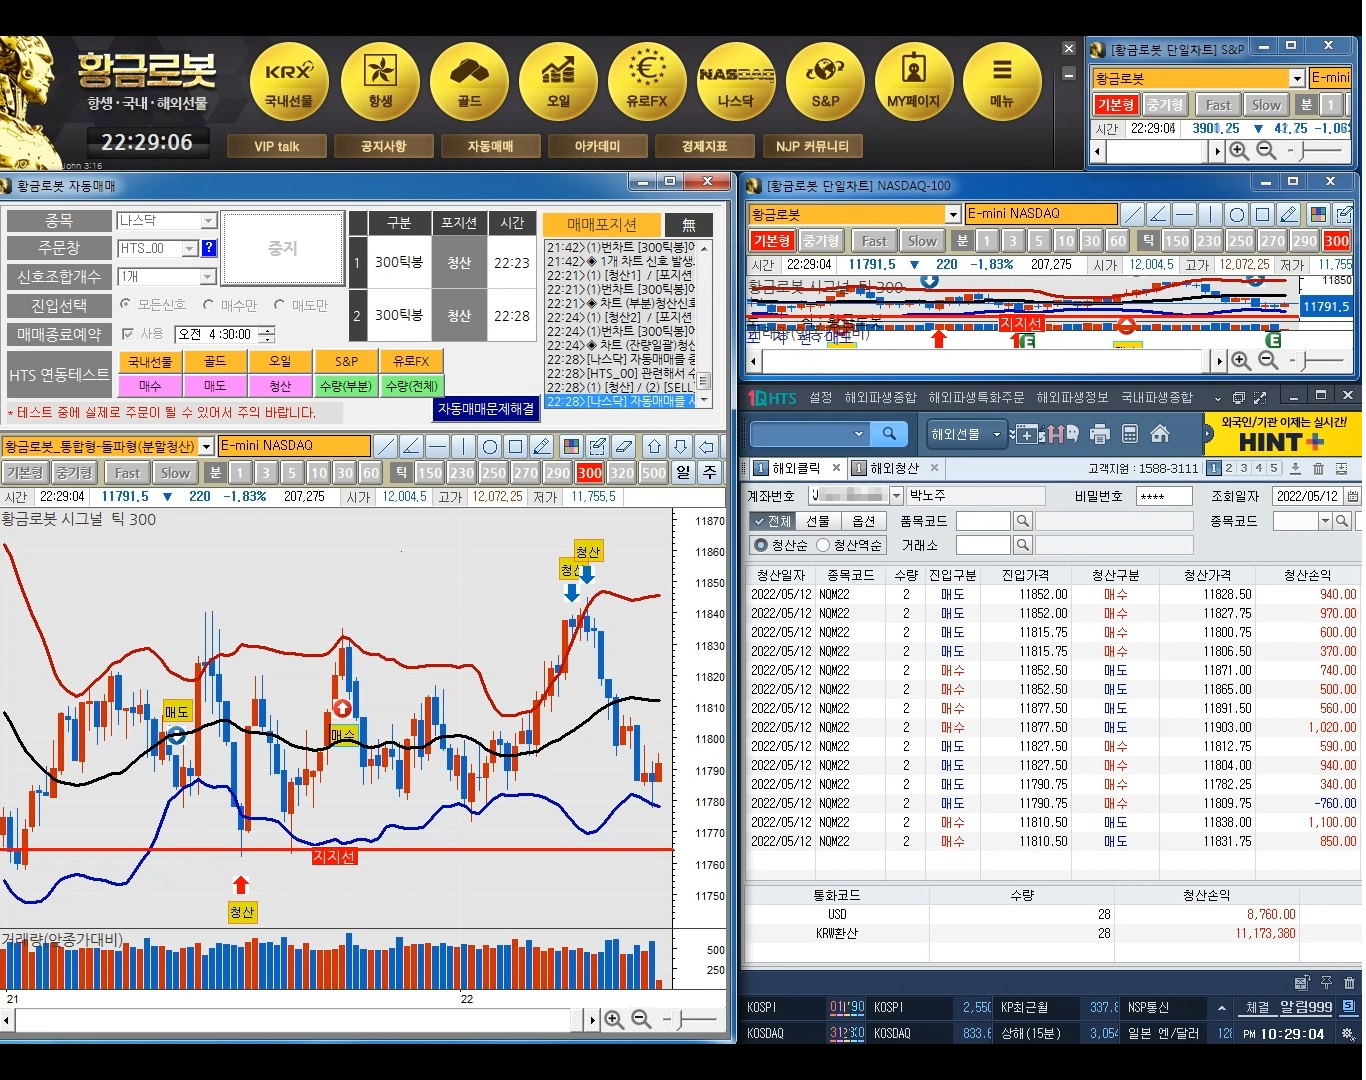The height and width of the screenshot is (1080, 1366).
Task: Toggle the 선물 filter button
Action: coord(818,521)
